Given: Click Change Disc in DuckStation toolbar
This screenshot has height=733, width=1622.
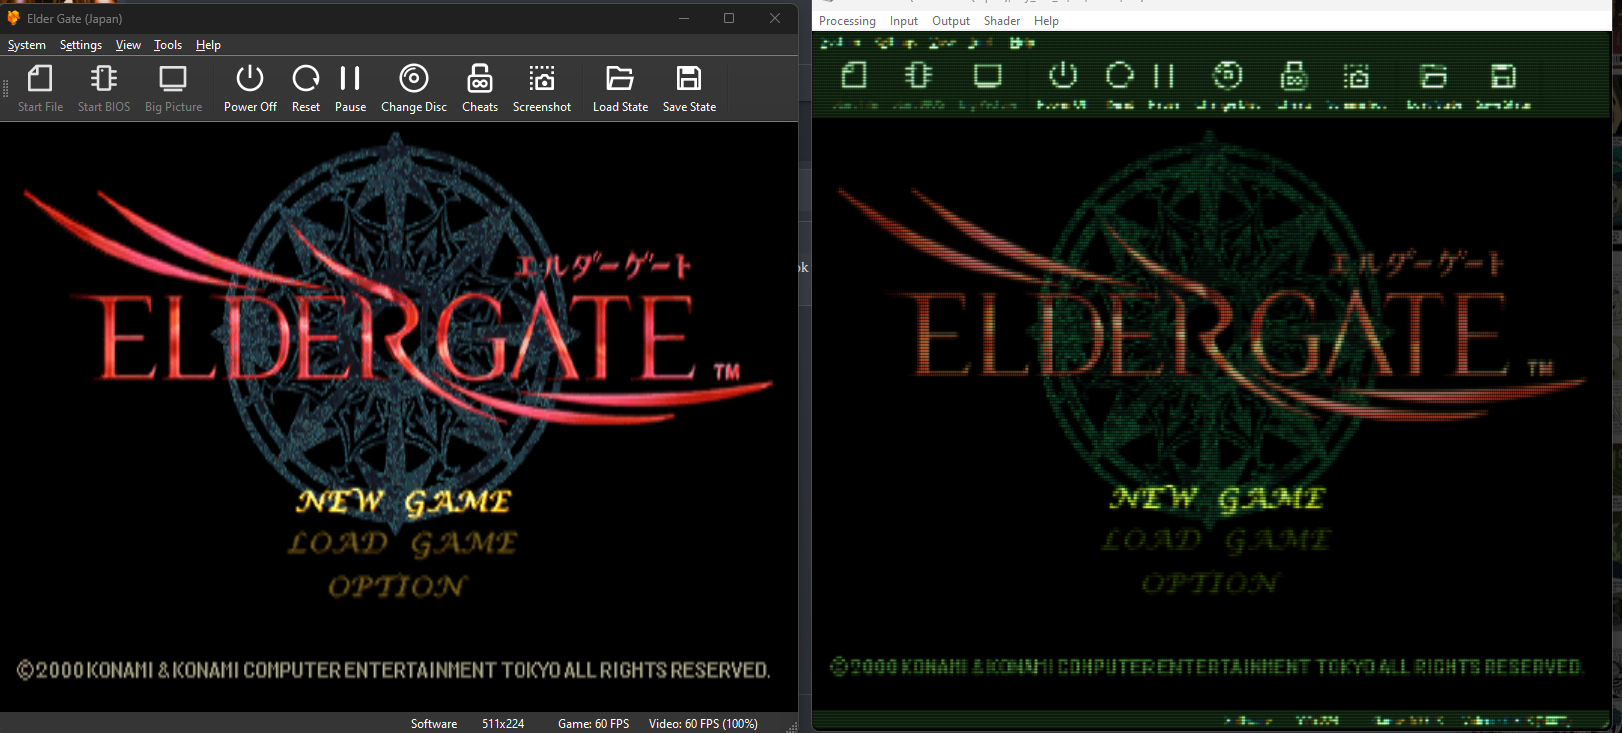Looking at the screenshot, I should point(414,89).
